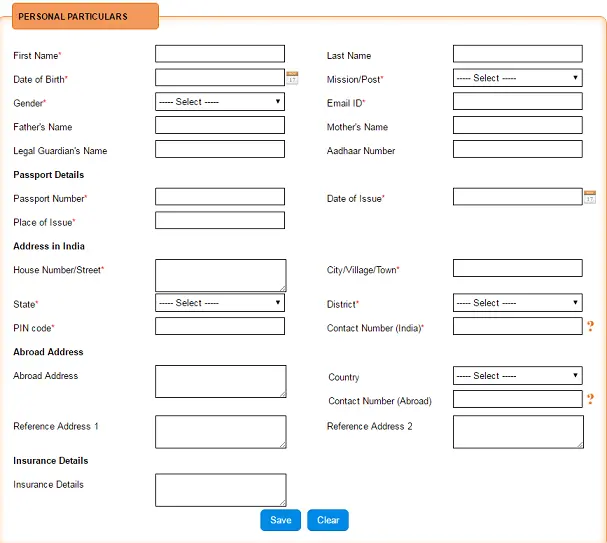Open the Date of Issue calendar picker icon
607x543 pixels.
click(x=590, y=197)
